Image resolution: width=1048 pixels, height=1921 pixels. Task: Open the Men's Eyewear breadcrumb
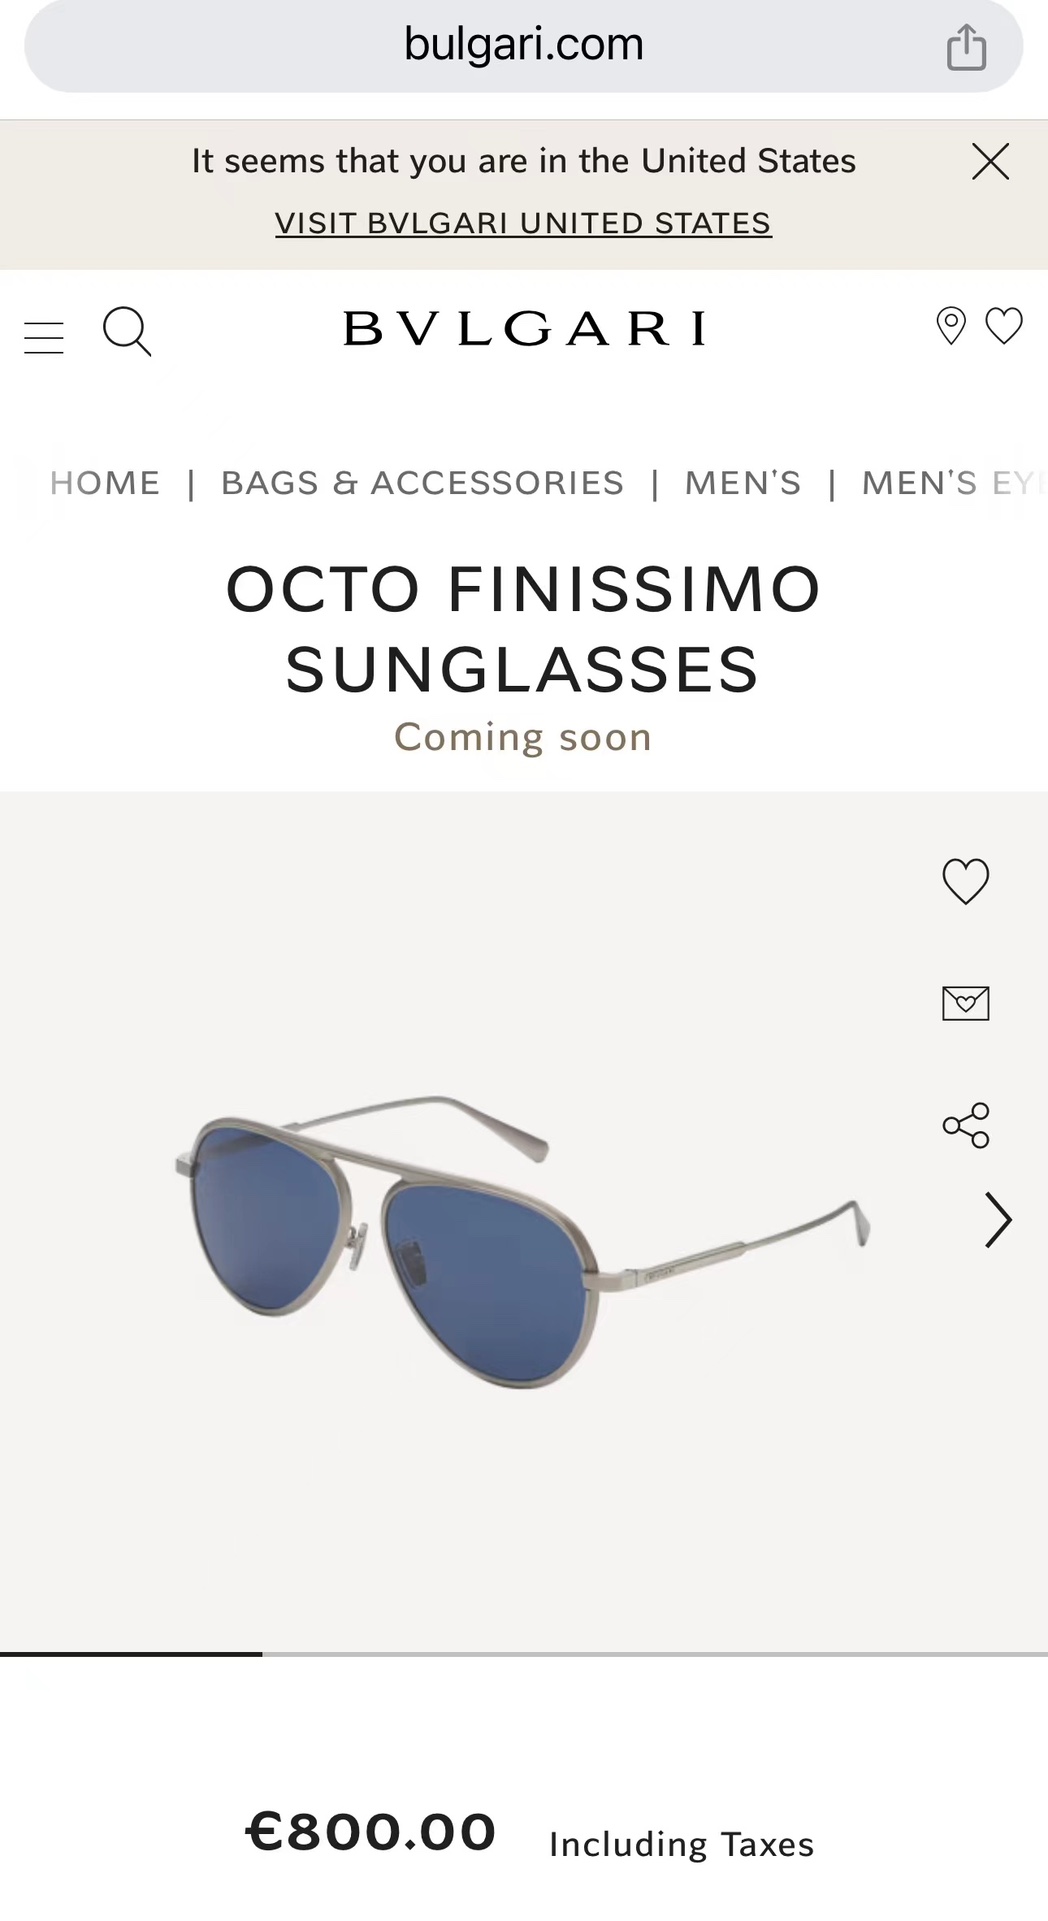pos(955,483)
